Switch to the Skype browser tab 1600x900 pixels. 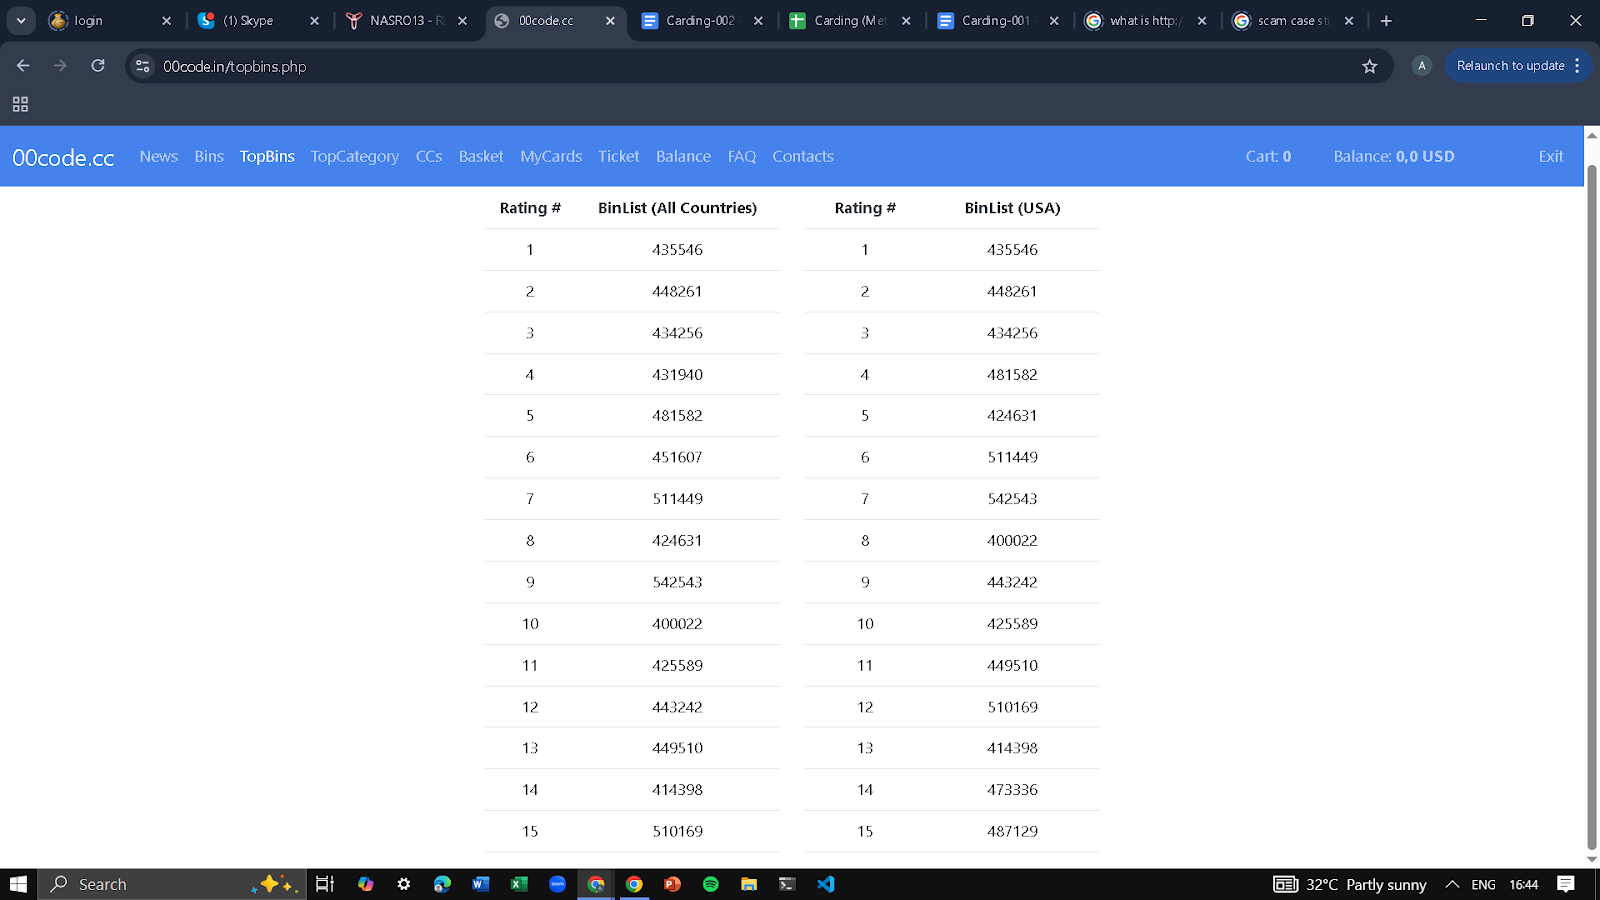[x=259, y=20]
